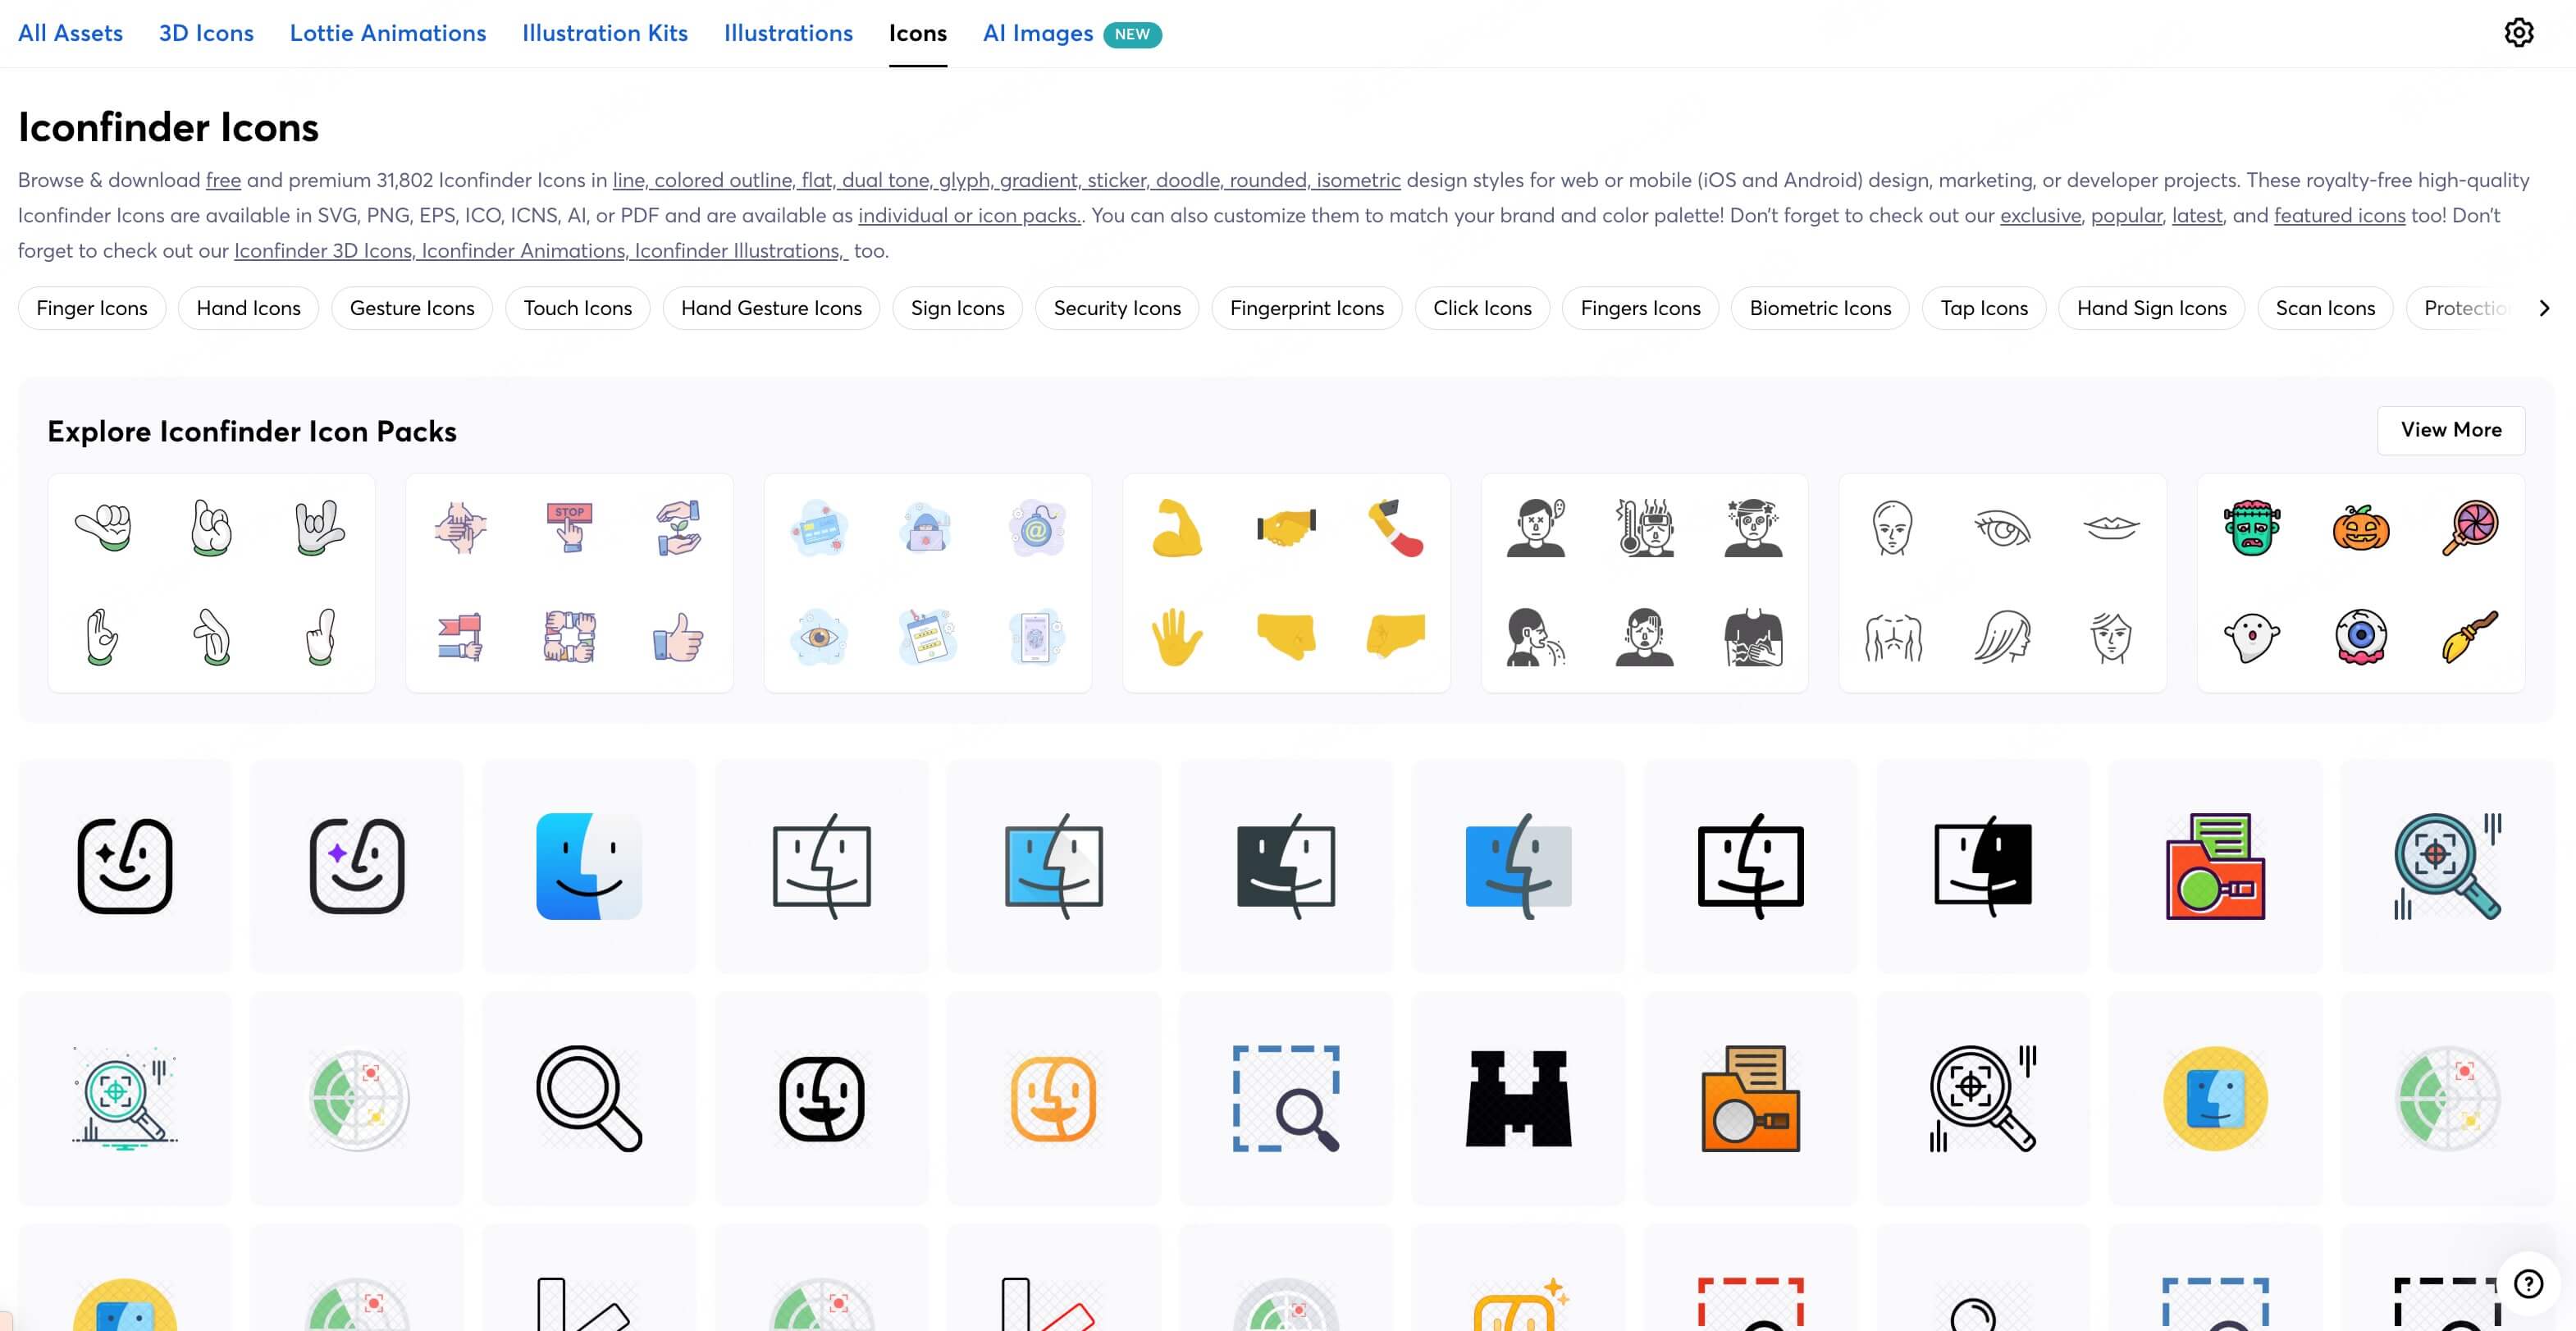Open the 'latest' icons link

2196,215
